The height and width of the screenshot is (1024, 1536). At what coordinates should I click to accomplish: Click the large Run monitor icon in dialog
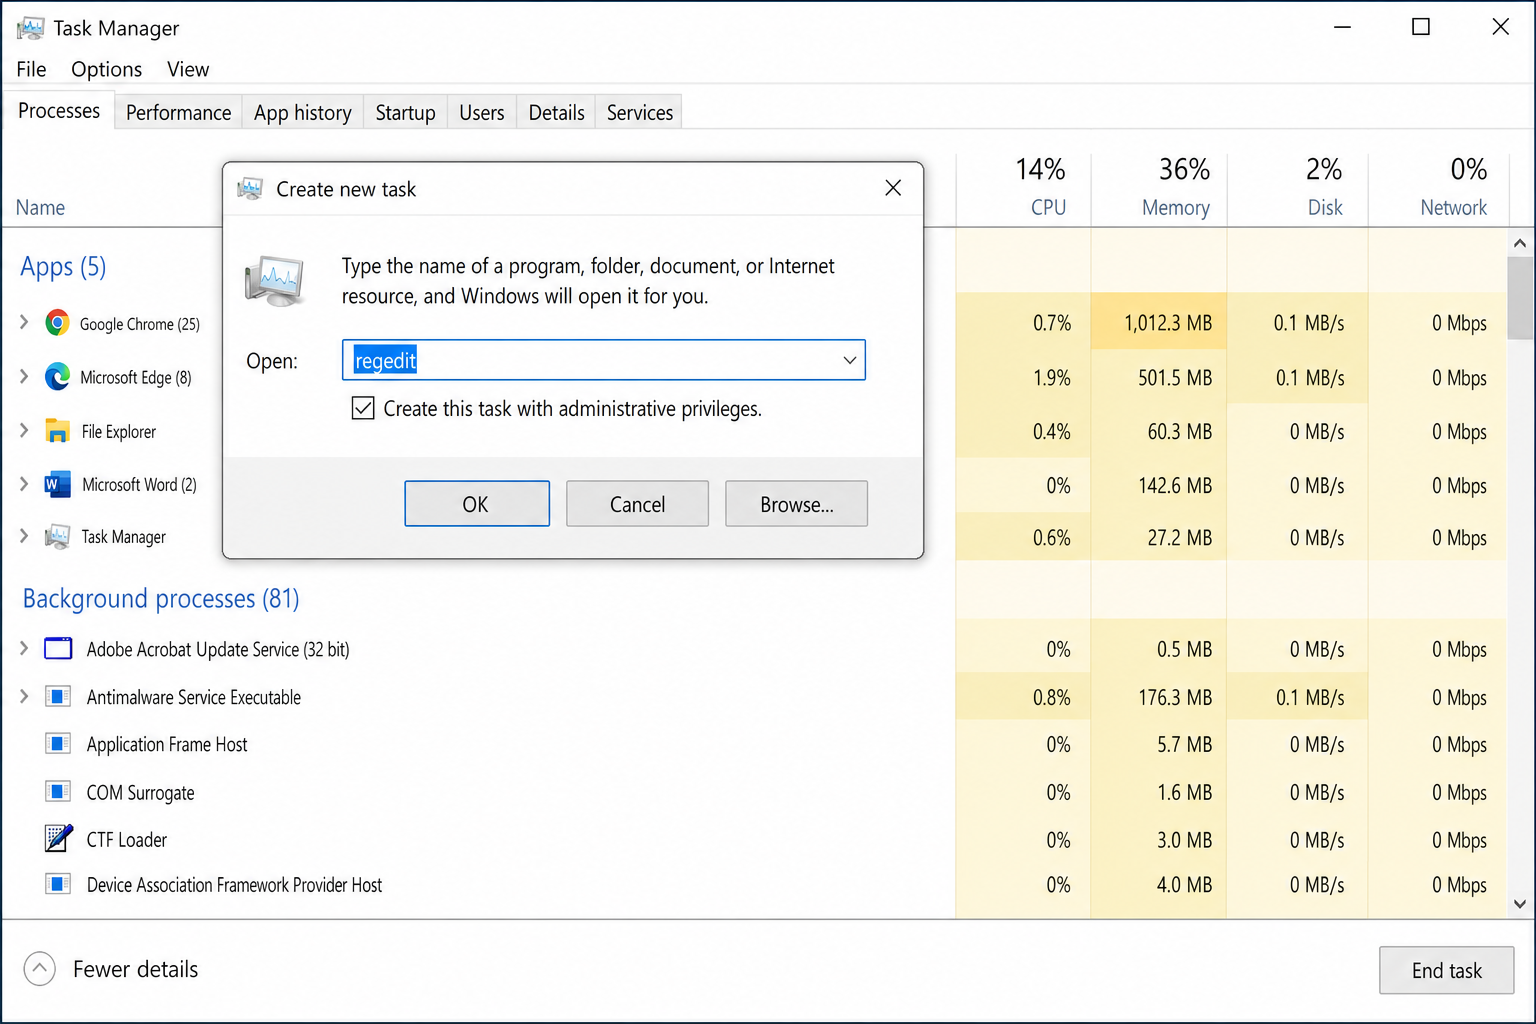[x=274, y=281]
